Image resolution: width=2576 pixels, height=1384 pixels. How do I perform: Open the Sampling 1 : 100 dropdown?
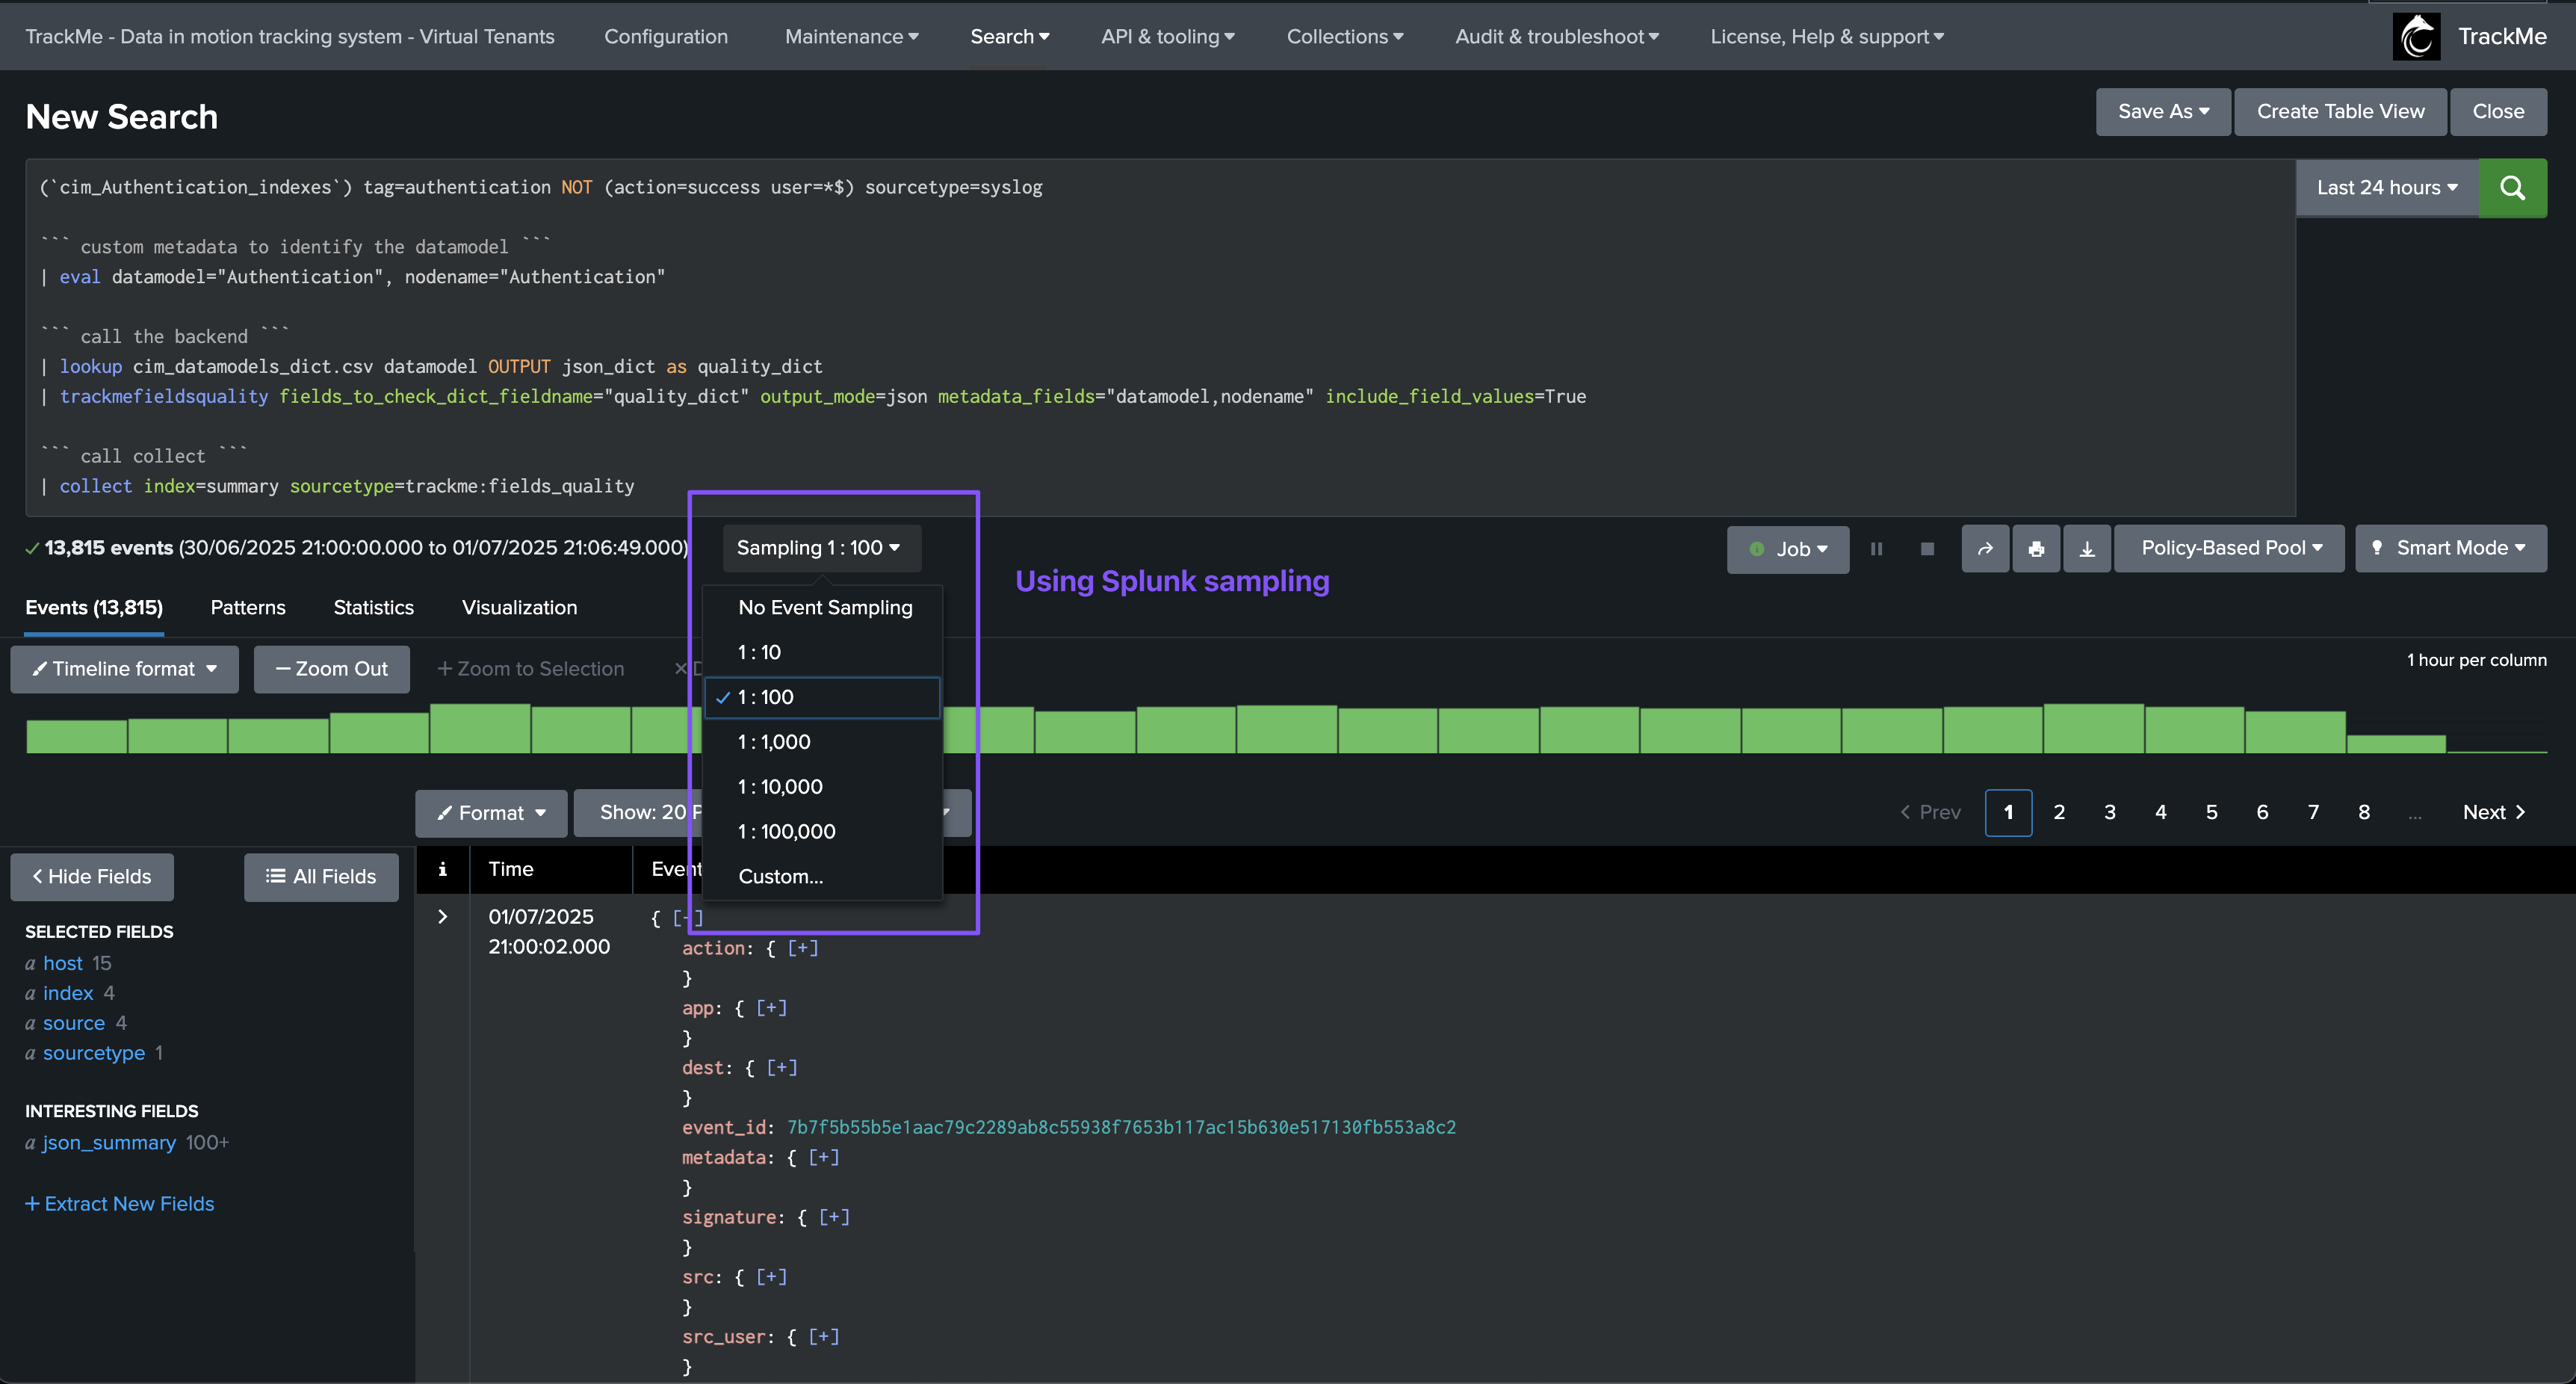(821, 548)
